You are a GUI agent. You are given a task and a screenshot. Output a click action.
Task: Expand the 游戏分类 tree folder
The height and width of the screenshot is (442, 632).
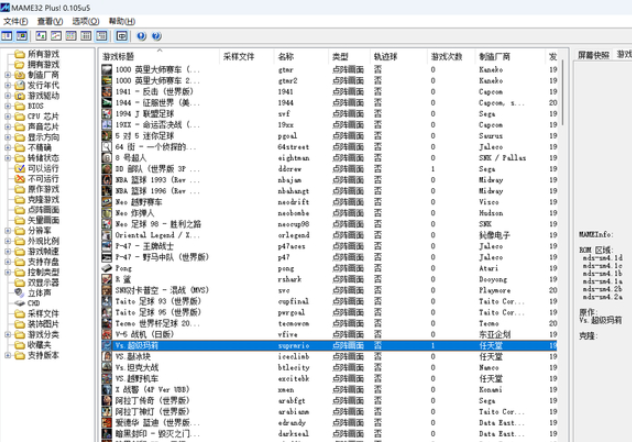click(x=8, y=335)
